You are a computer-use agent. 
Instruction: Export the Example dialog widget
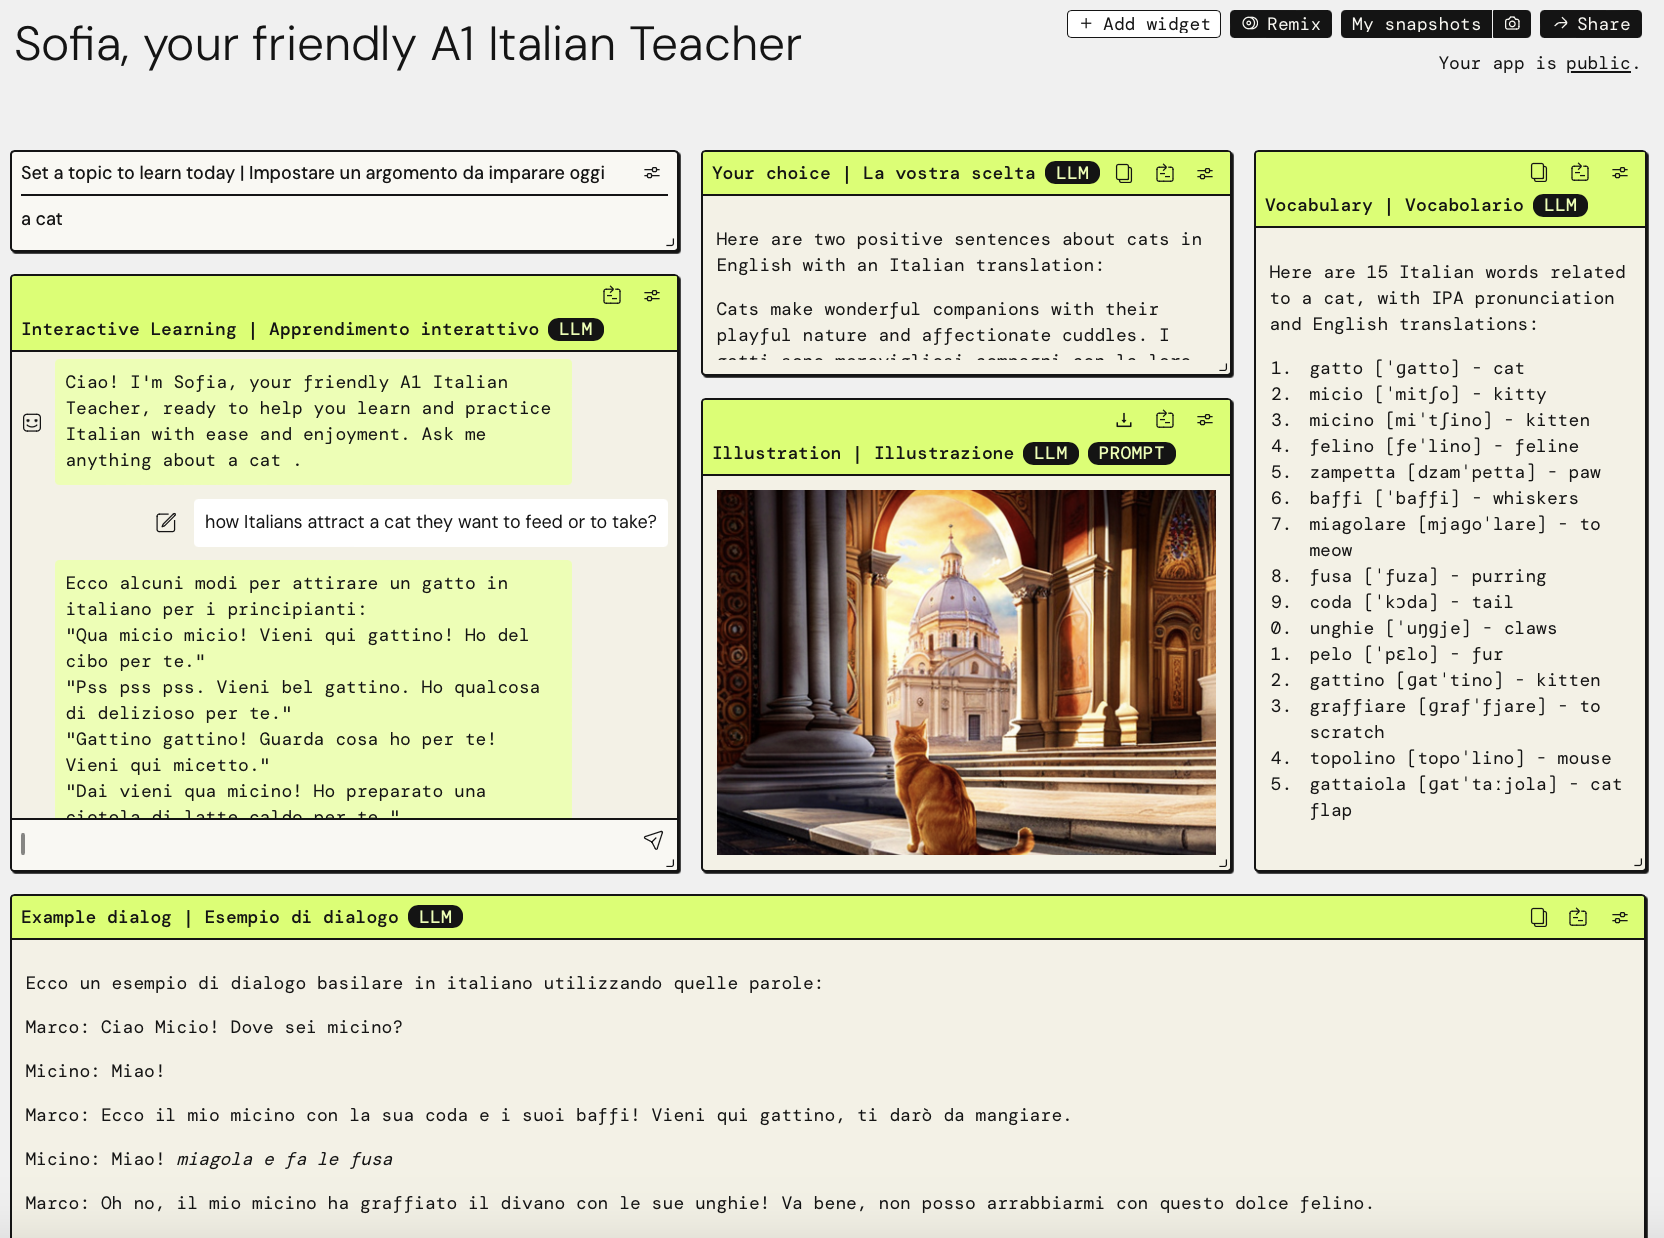click(x=1578, y=916)
